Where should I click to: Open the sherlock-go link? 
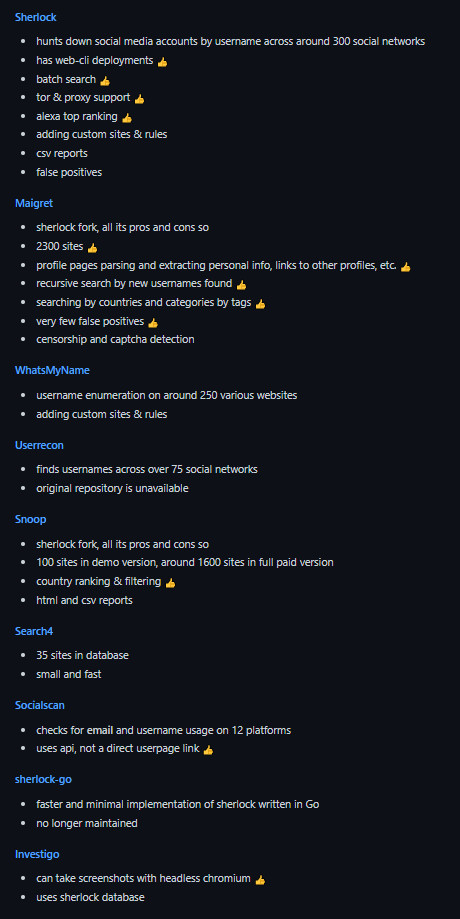coord(43,780)
